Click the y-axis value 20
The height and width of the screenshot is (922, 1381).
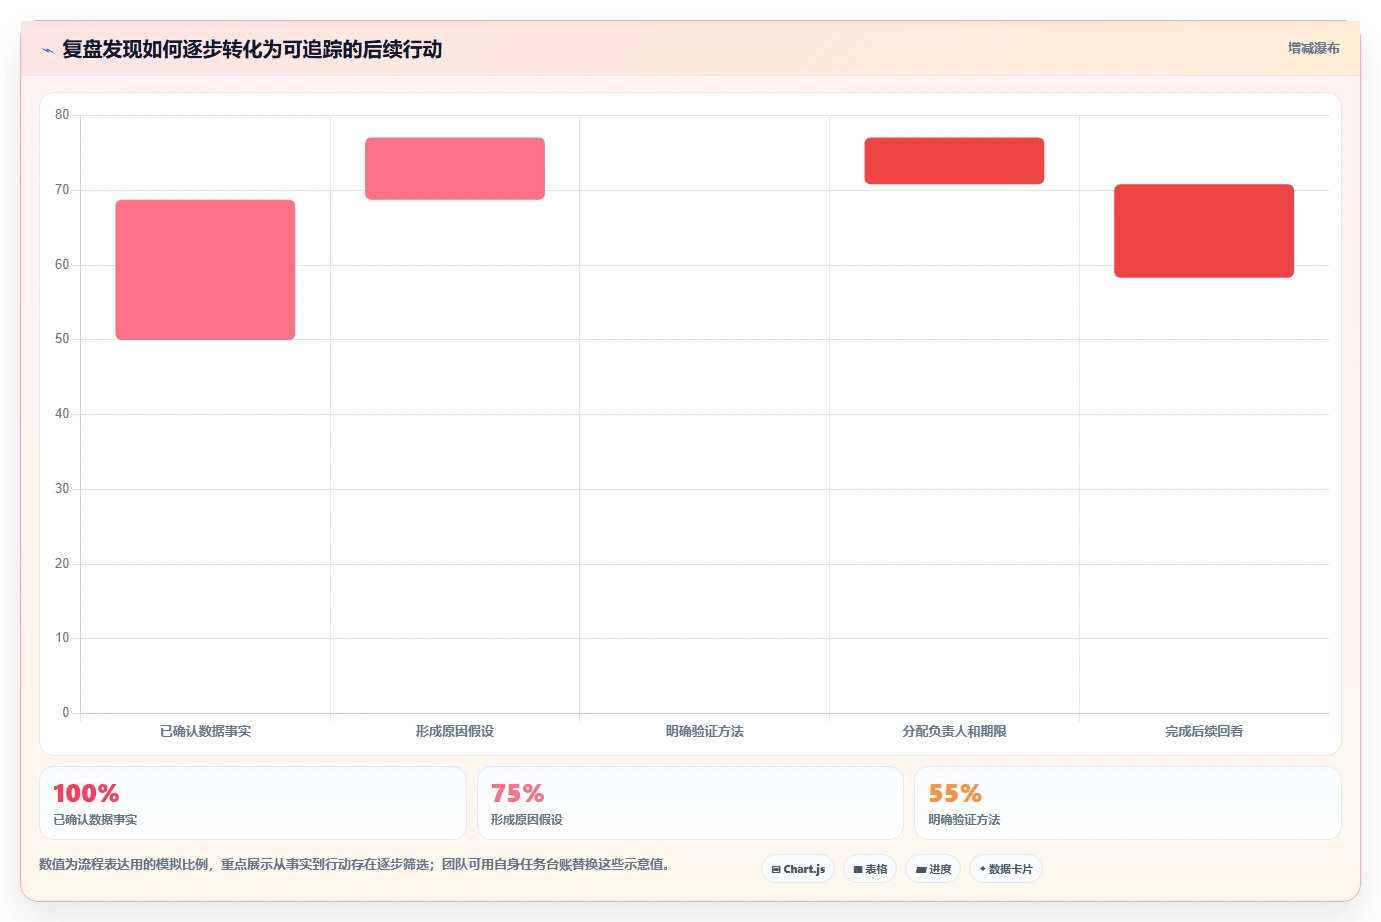(x=62, y=564)
